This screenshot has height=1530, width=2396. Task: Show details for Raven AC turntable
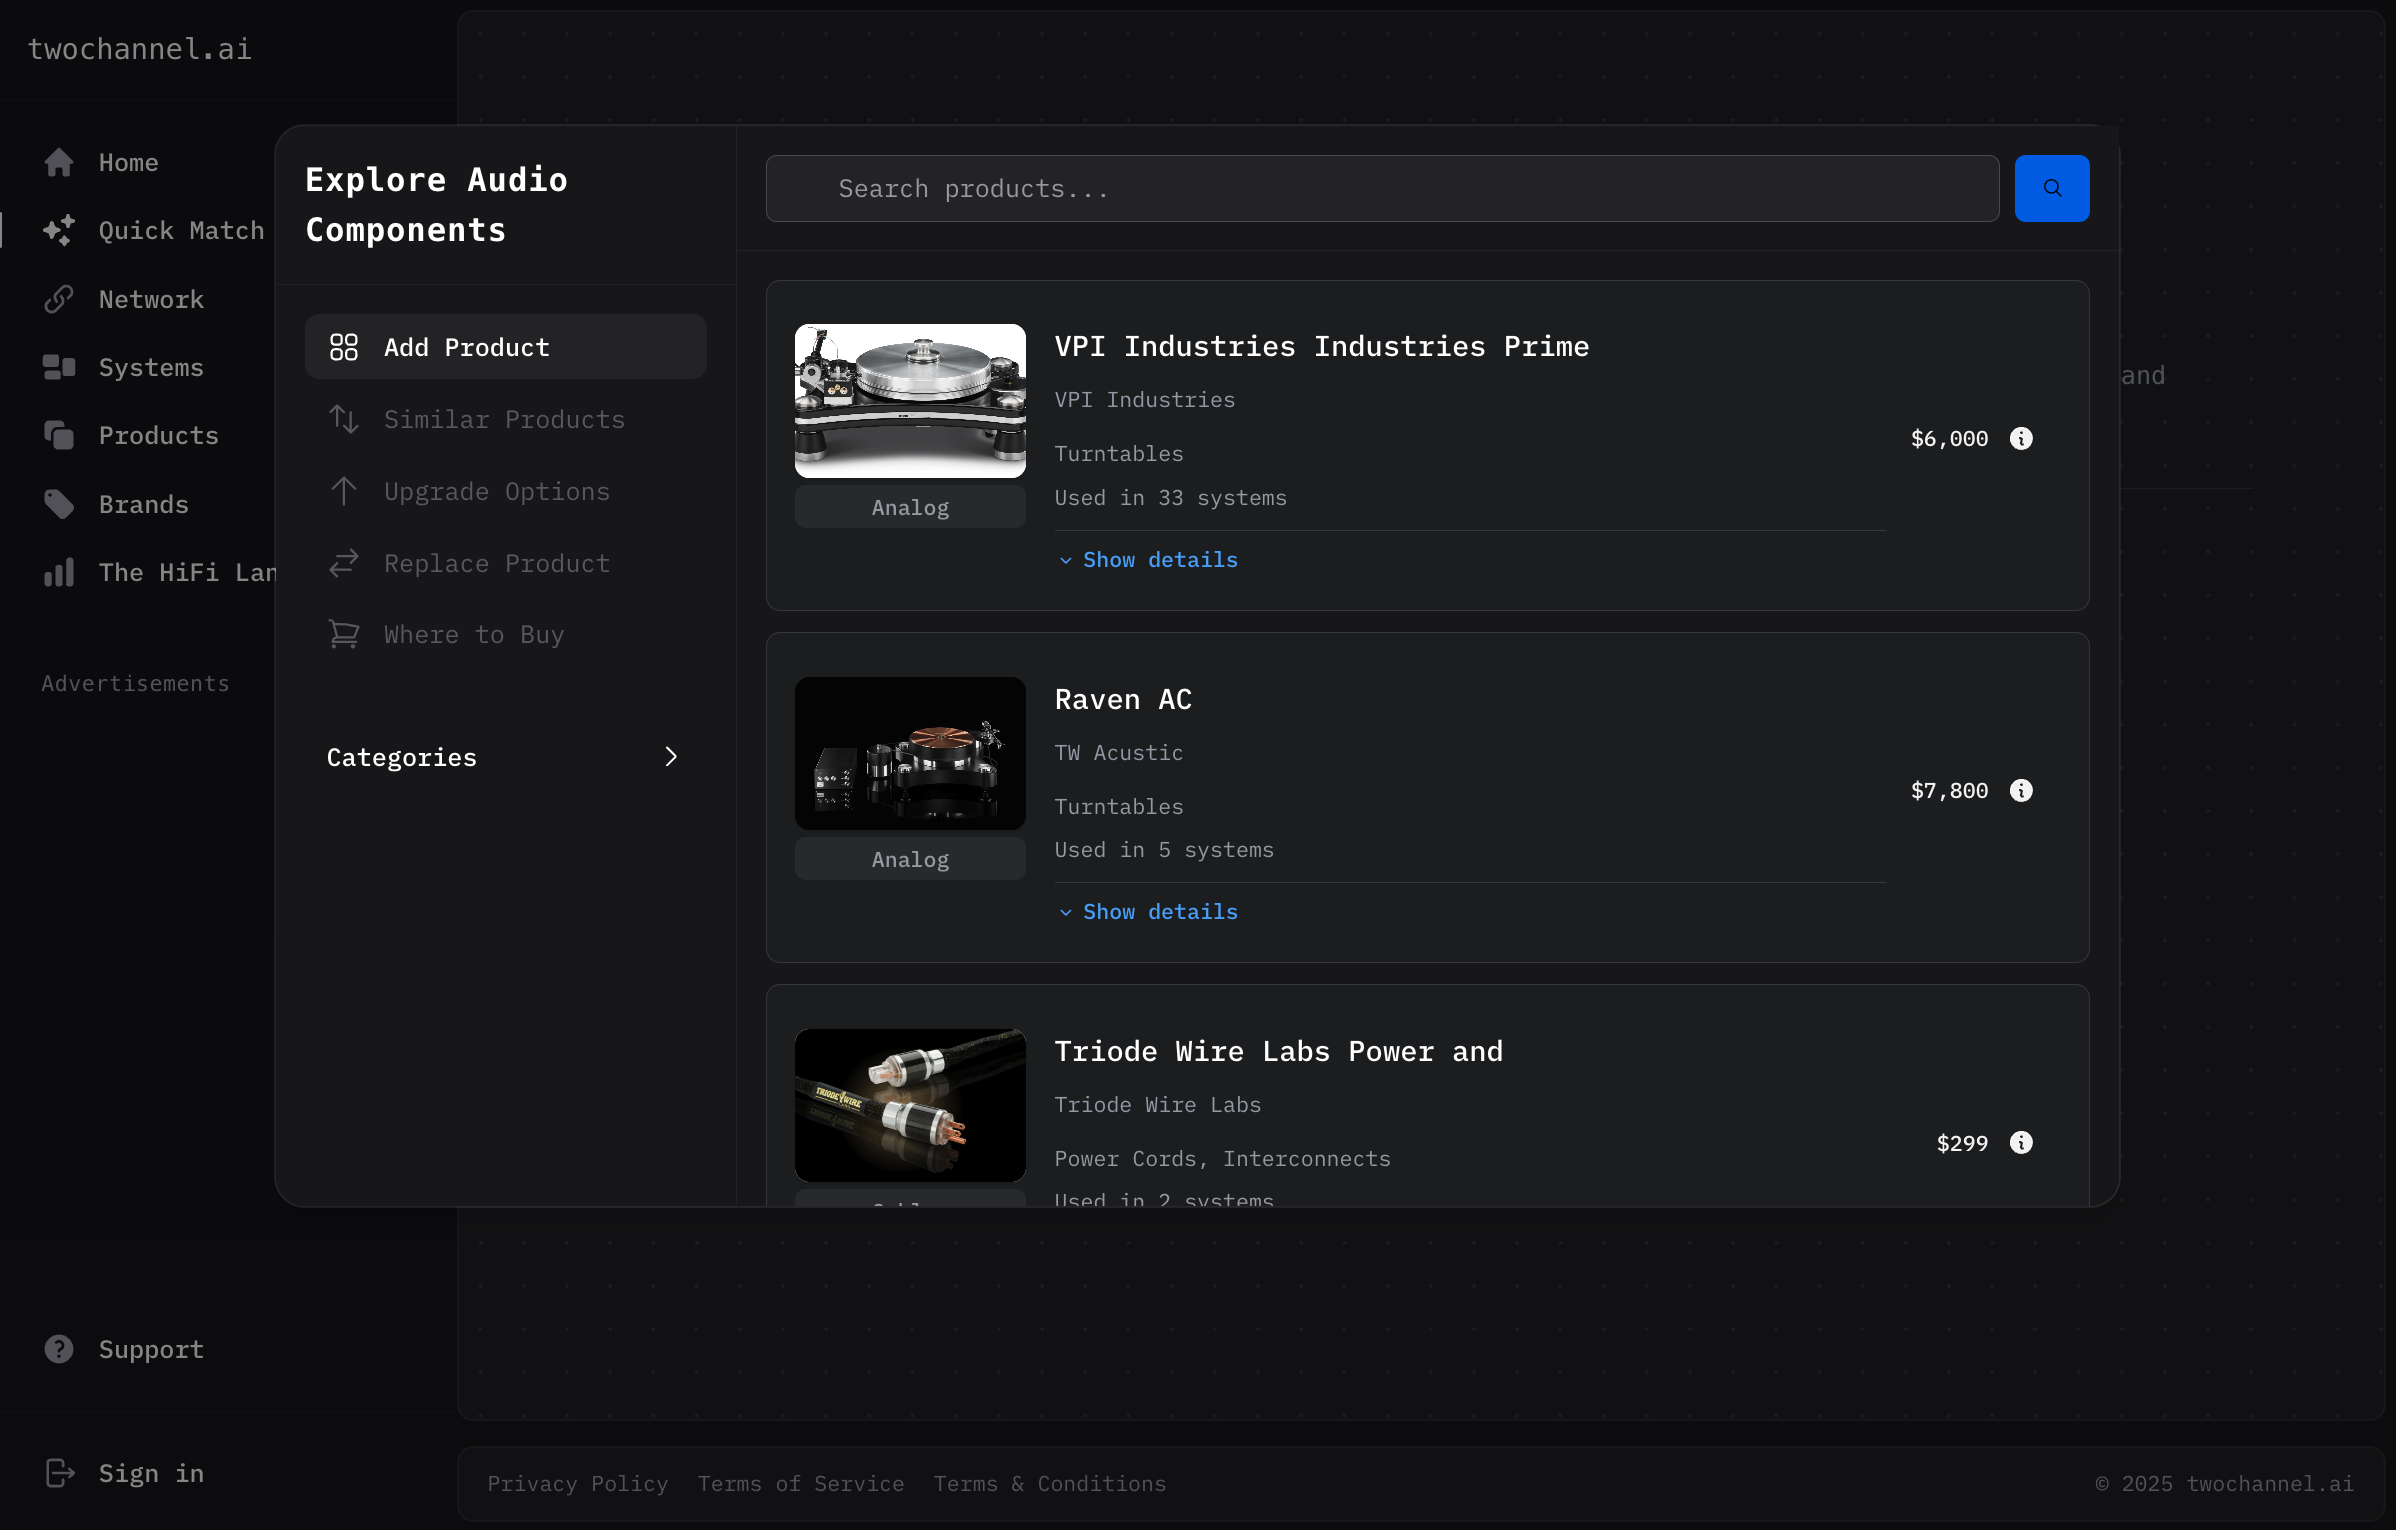(1148, 912)
